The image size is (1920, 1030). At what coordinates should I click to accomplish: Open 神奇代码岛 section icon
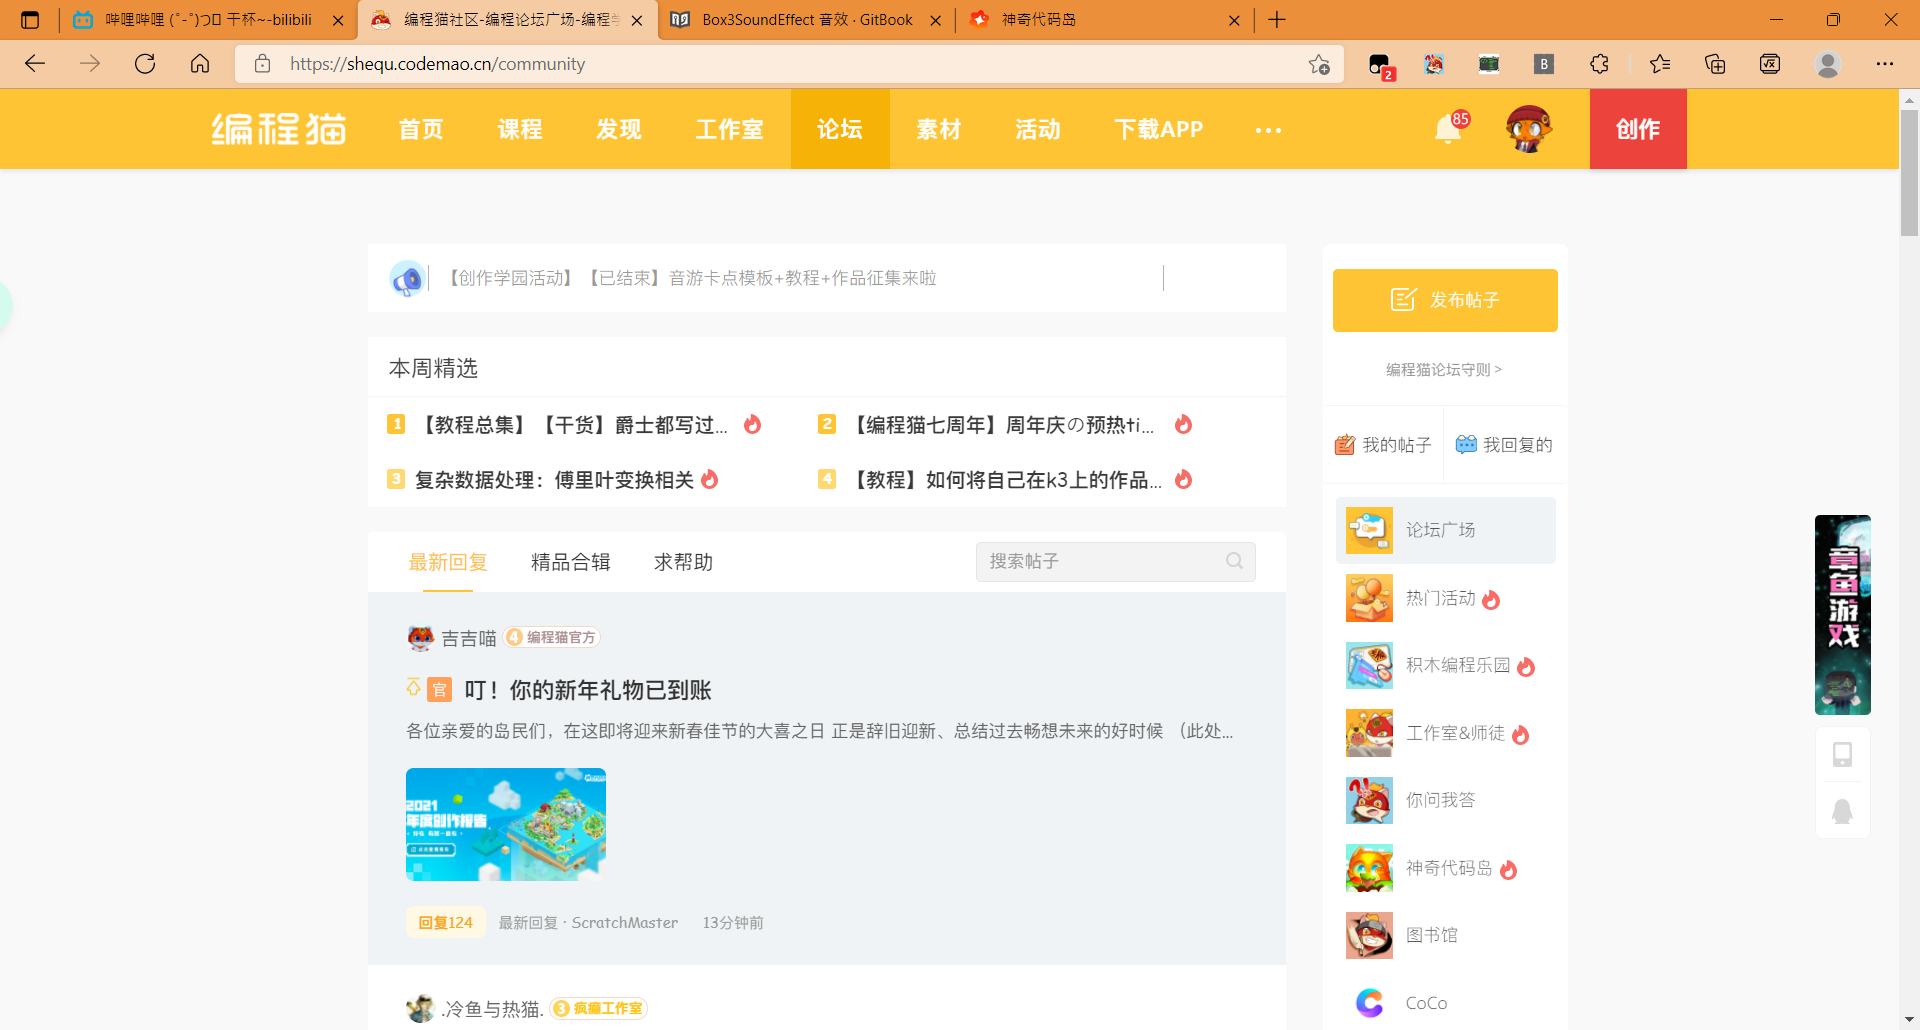point(1369,868)
